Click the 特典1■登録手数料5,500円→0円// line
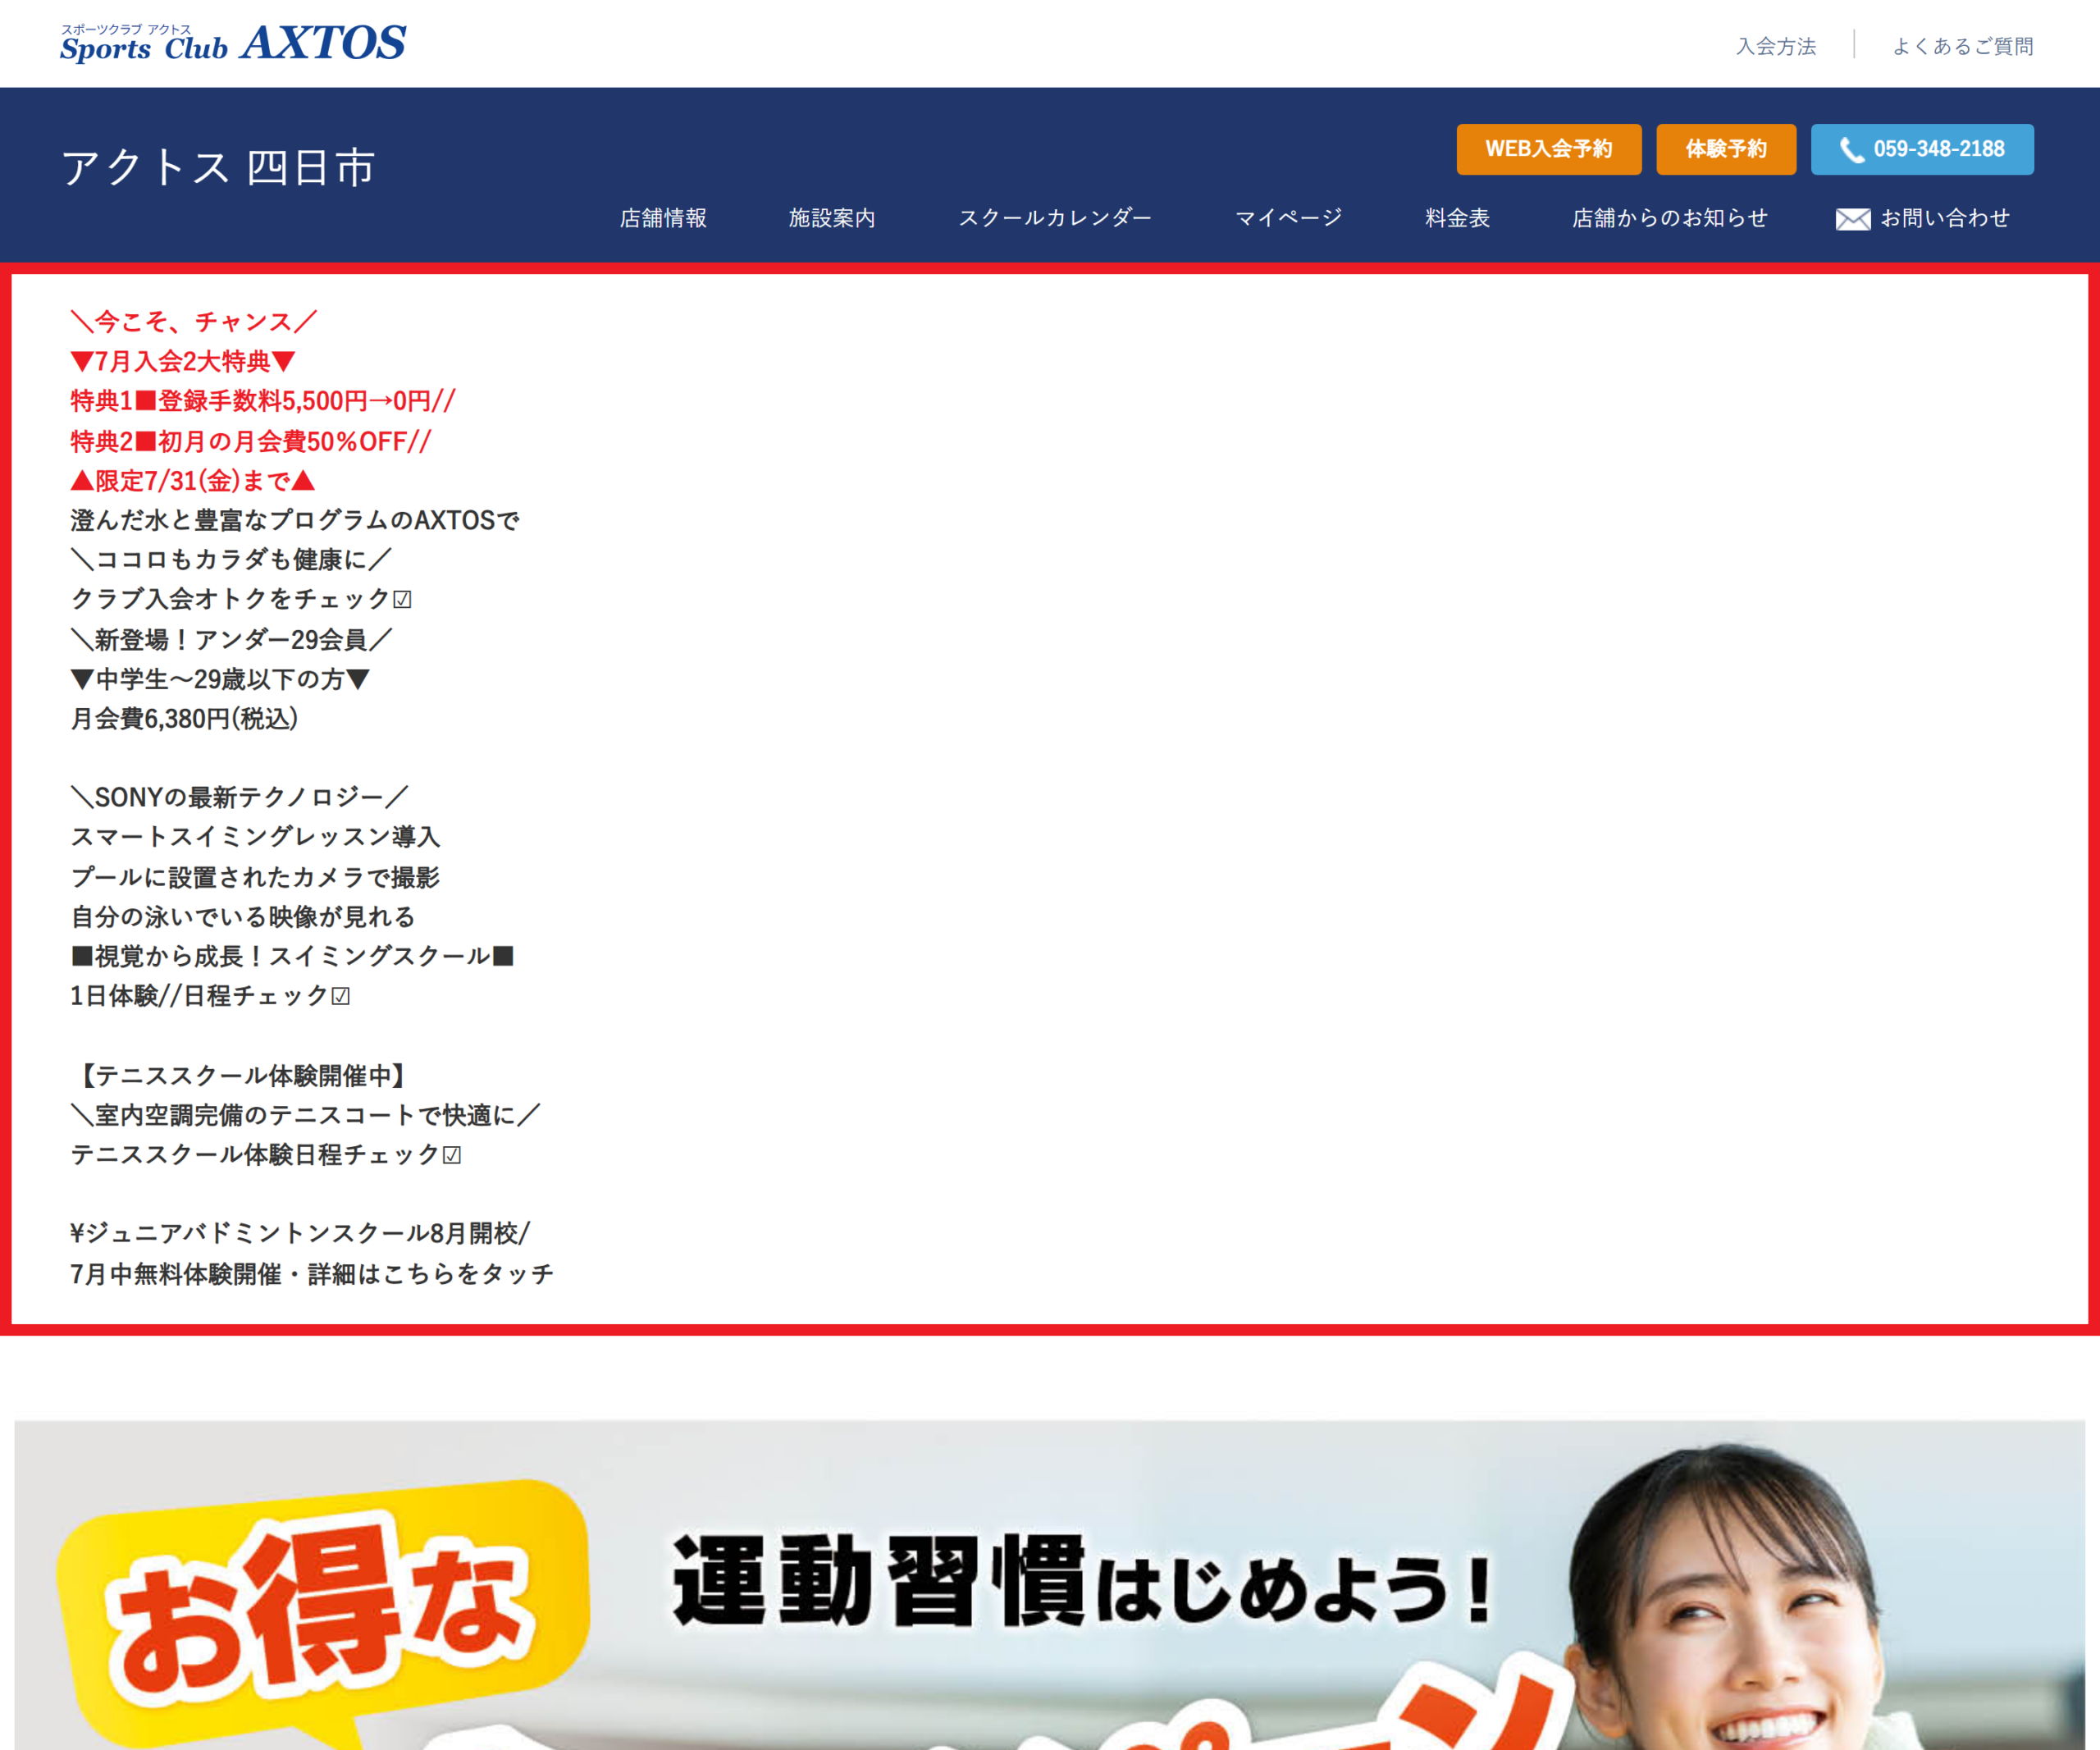Viewport: 2100px width, 1750px height. click(263, 401)
